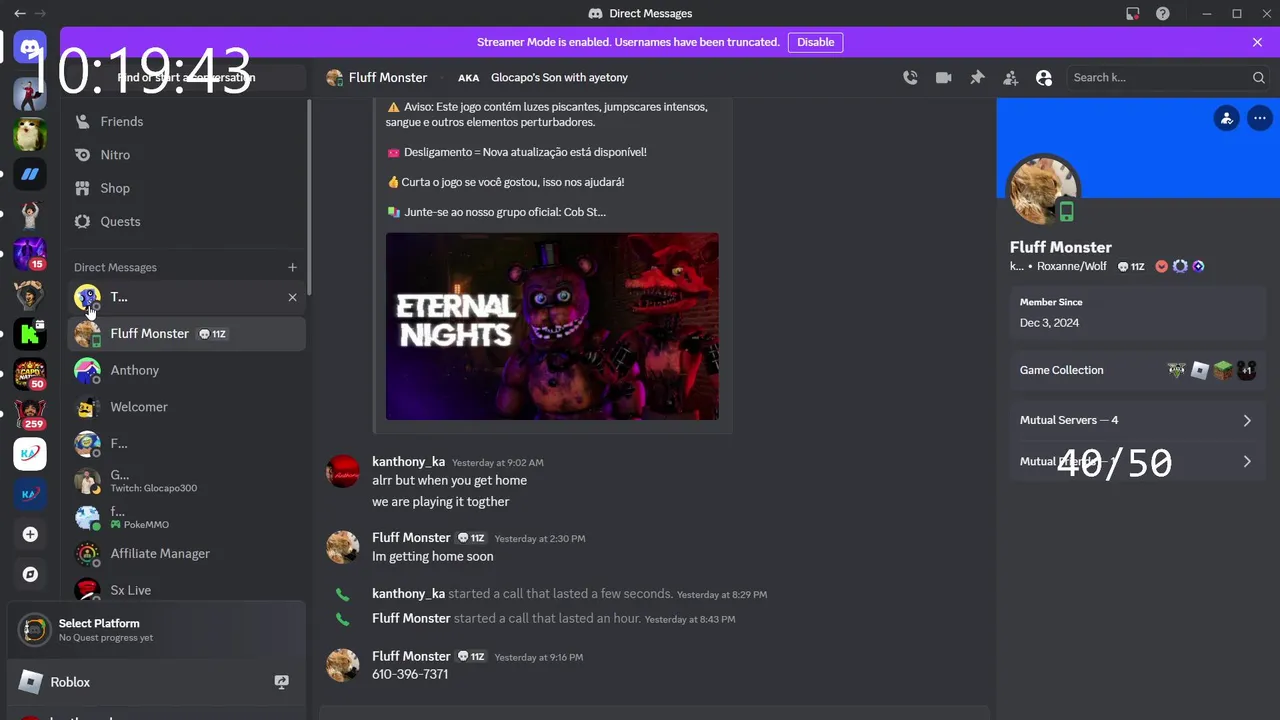
Task: Click Fluff Monster avatar on 2:30 PM message
Action: pyautogui.click(x=343, y=547)
